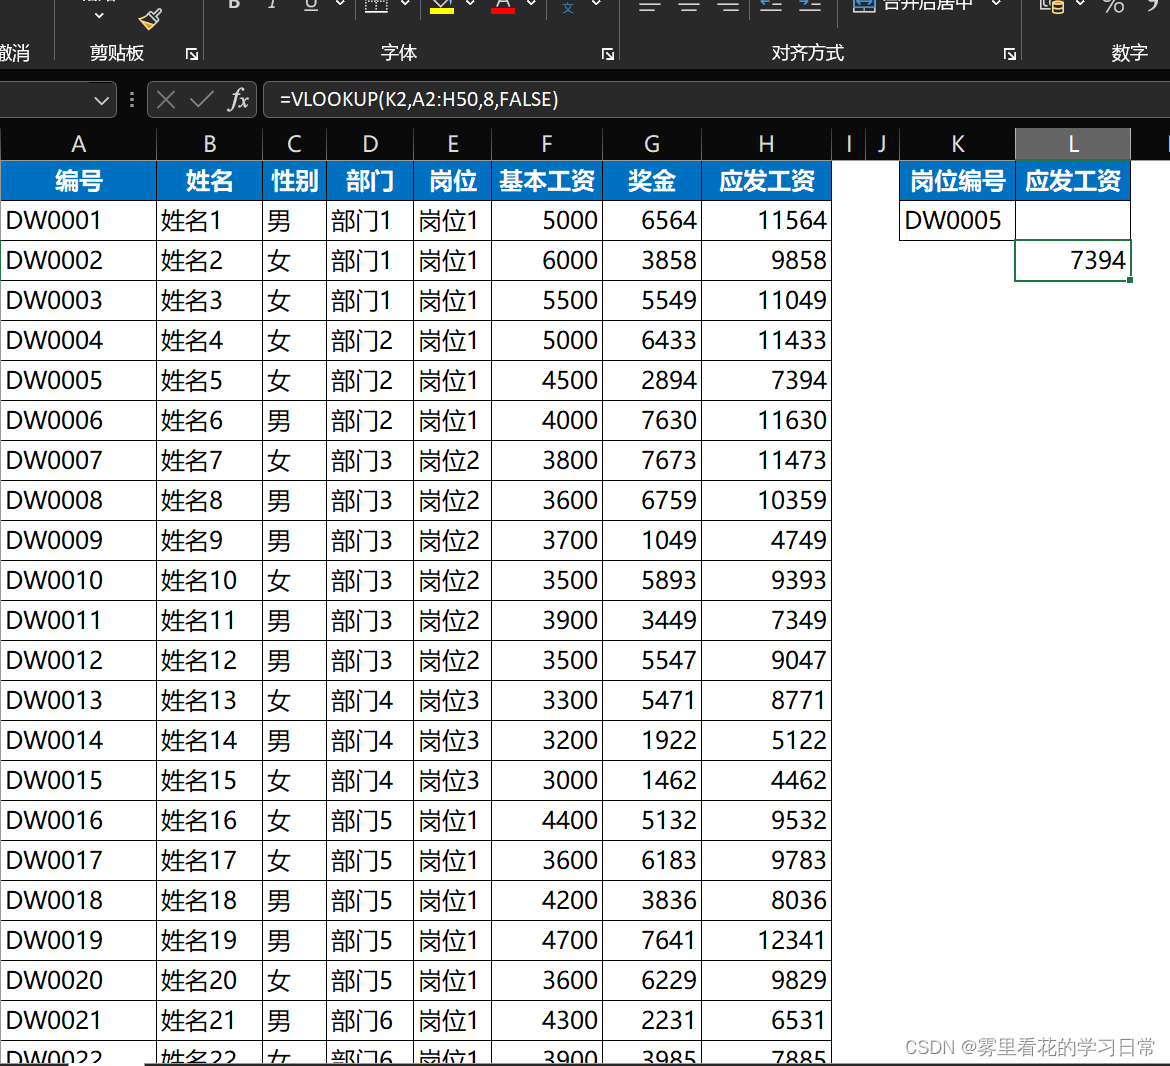Click the Merge & Center button
The height and width of the screenshot is (1066, 1170).
click(913, 6)
